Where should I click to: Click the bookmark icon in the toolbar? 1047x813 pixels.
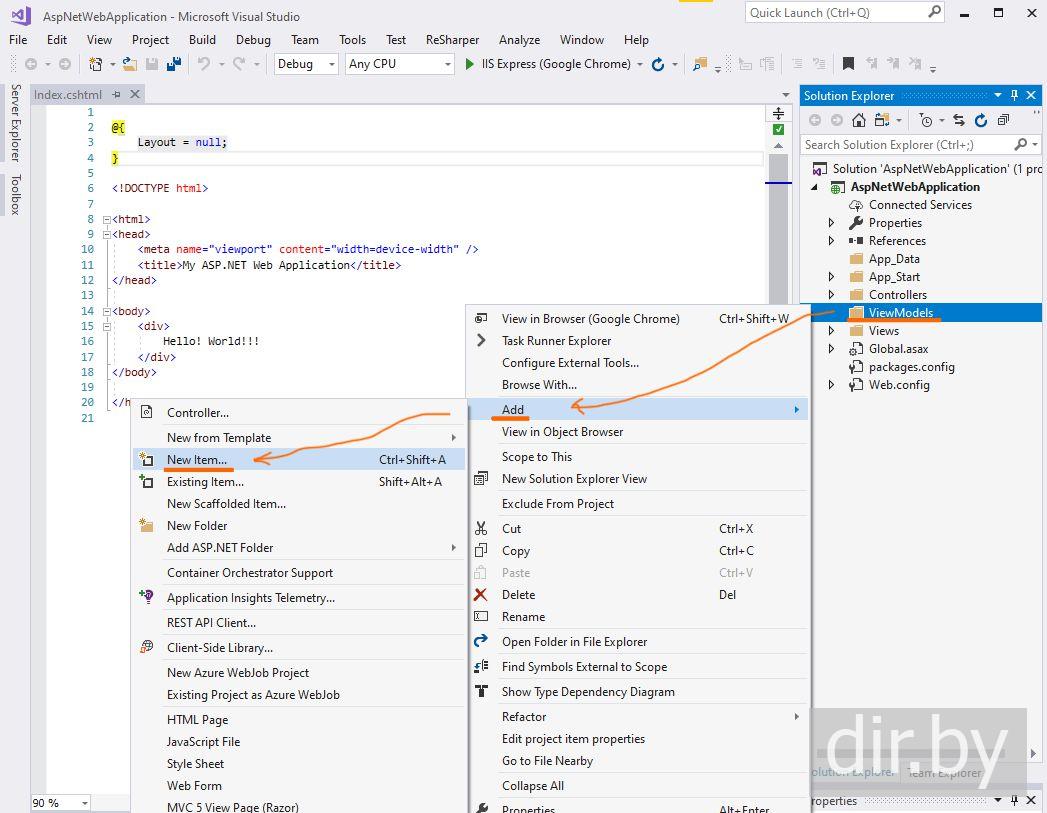(x=848, y=64)
